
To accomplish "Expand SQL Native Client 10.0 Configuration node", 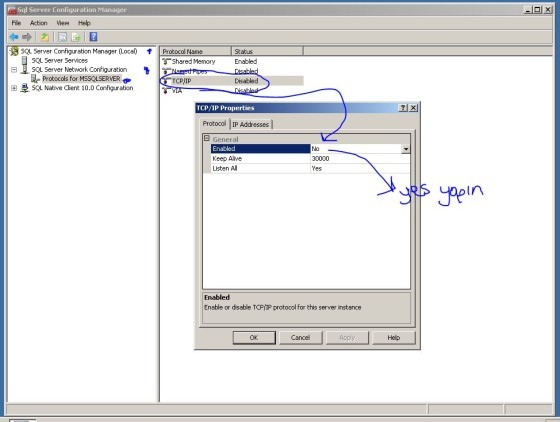I will click(14, 88).
